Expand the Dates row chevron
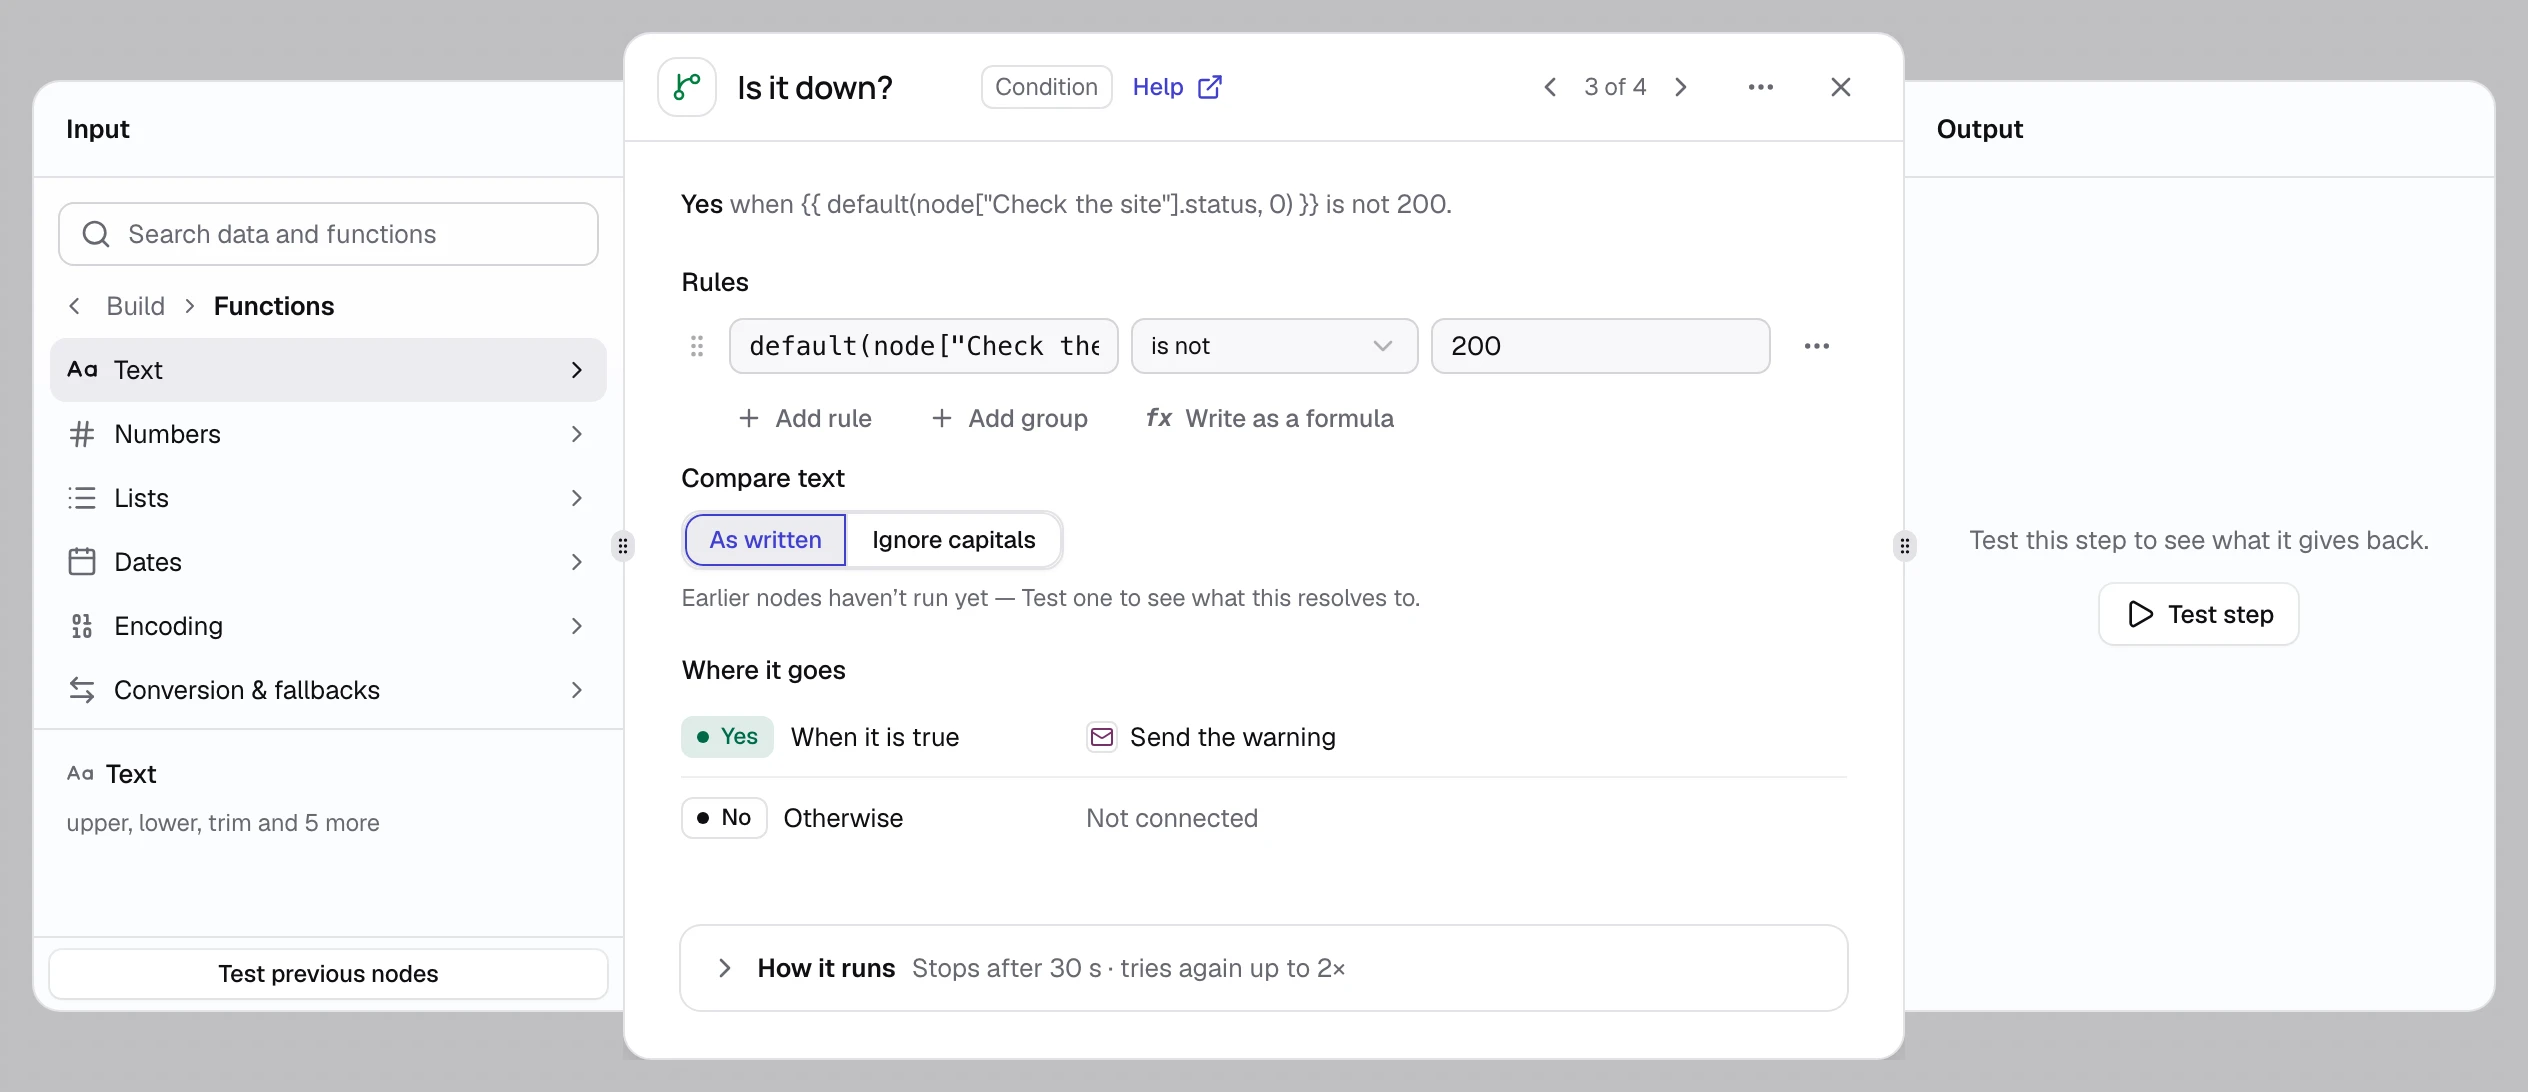 point(577,562)
